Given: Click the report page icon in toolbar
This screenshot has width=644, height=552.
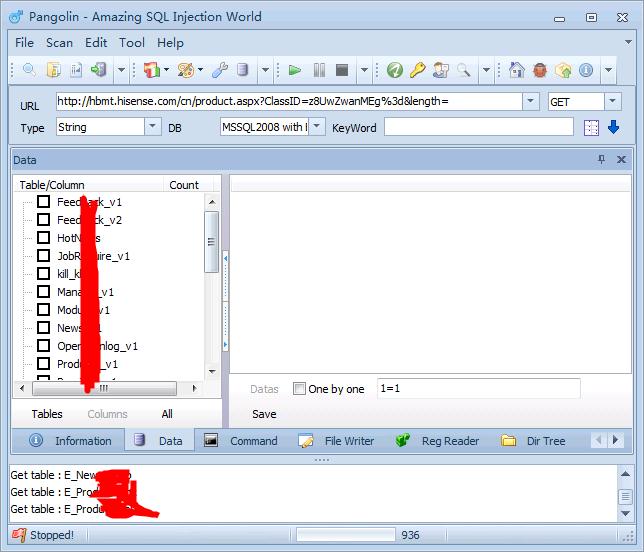Looking at the screenshot, I should pyautogui.click(x=76, y=70).
